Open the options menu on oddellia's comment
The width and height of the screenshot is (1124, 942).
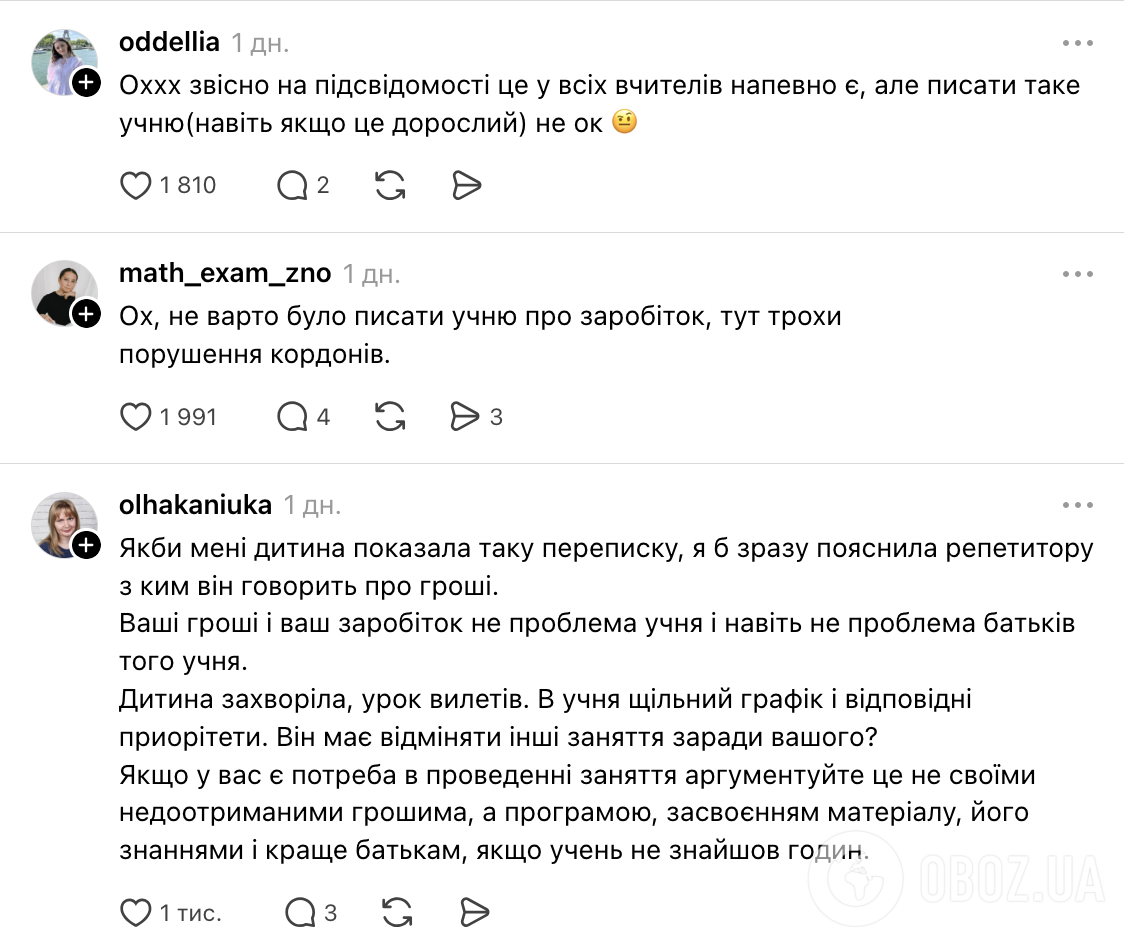point(1078,42)
